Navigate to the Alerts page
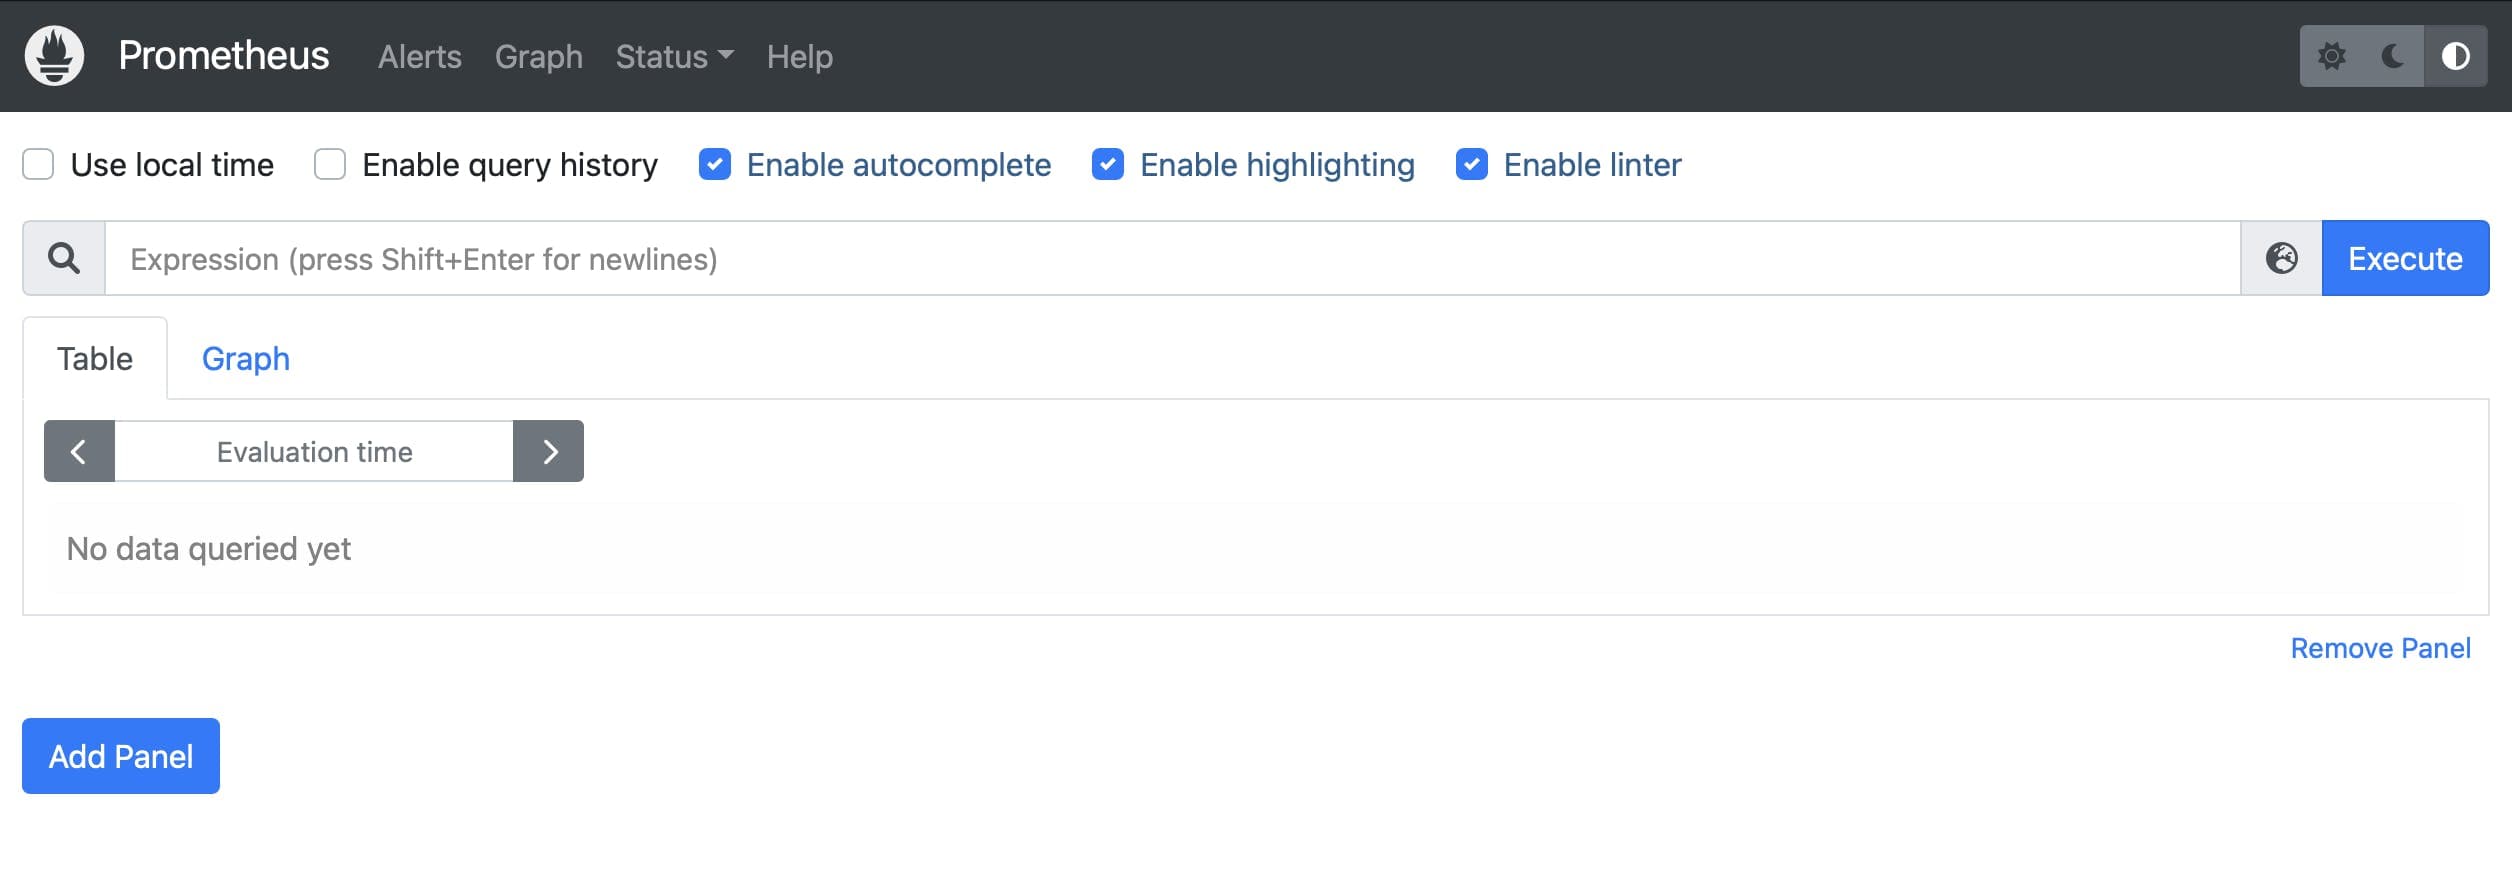Image resolution: width=2512 pixels, height=872 pixels. coord(419,56)
